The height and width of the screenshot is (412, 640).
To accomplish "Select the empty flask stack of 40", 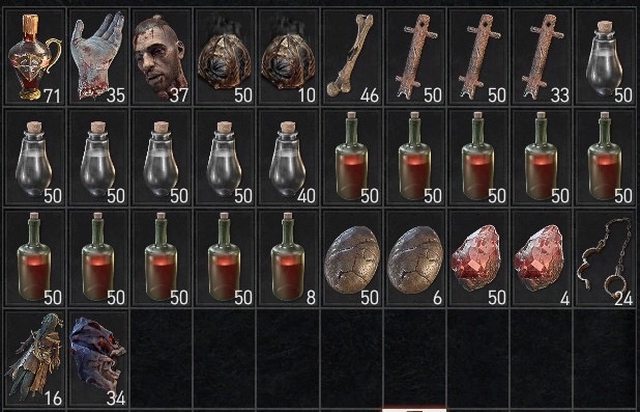I will pyautogui.click(x=288, y=157).
